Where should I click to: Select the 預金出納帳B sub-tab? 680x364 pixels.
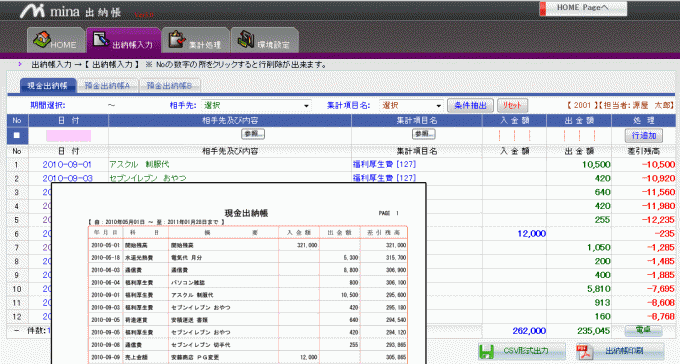click(170, 85)
